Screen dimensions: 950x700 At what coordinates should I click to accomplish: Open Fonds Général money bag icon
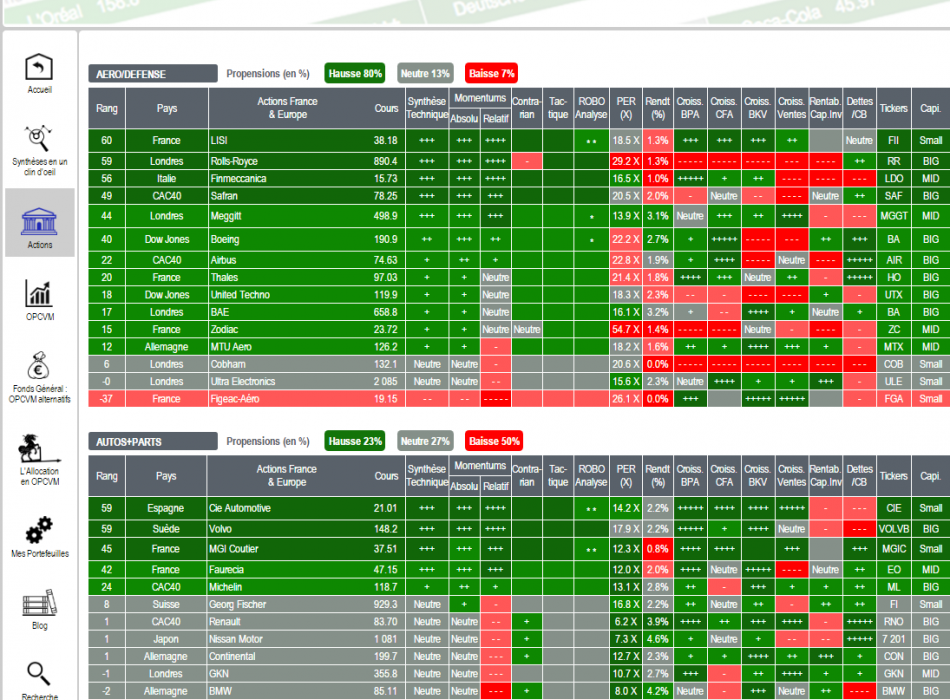39,365
